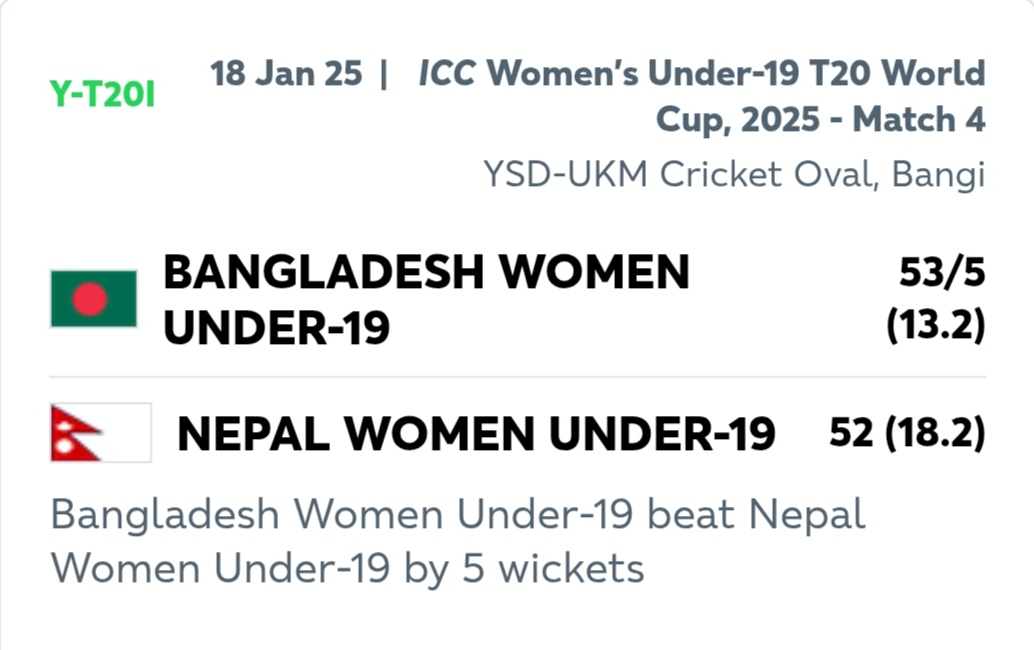Screen dimensions: 1034x650
Task: Select the green Y-T20I format label
Action: click(102, 94)
